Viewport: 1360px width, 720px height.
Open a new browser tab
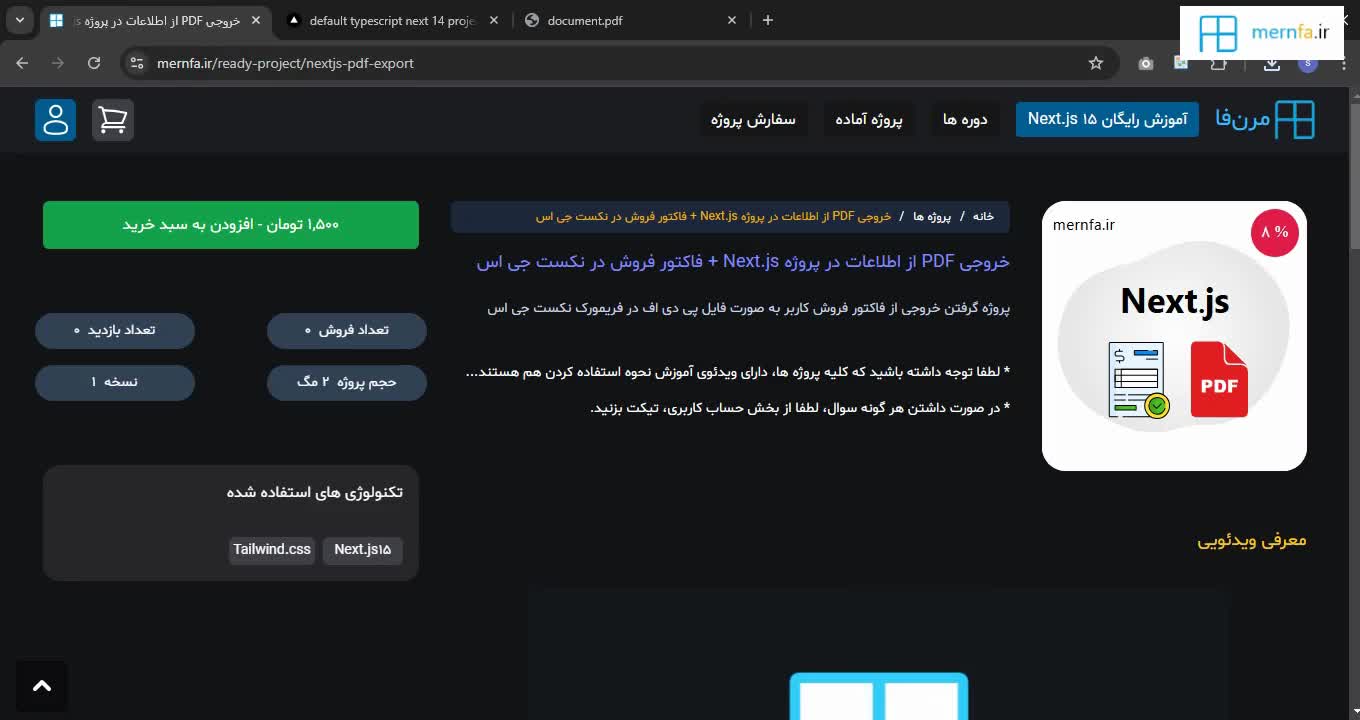pyautogui.click(x=768, y=20)
